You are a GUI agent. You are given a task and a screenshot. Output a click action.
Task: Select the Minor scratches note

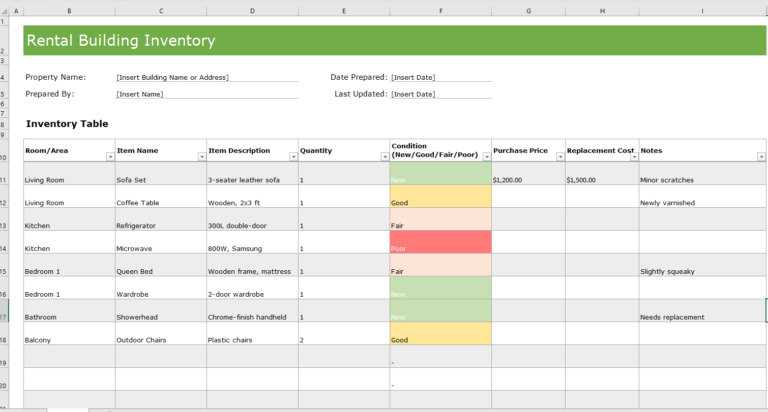pos(702,173)
